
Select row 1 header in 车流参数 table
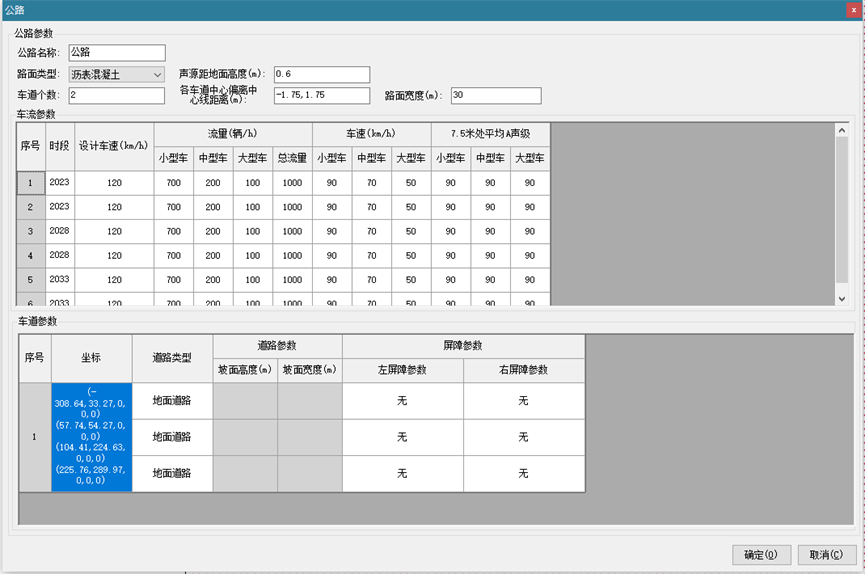tap(30, 183)
